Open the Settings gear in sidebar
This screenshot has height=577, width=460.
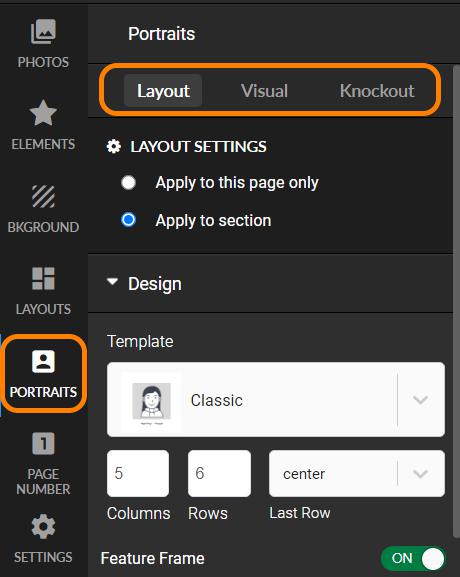click(43, 526)
